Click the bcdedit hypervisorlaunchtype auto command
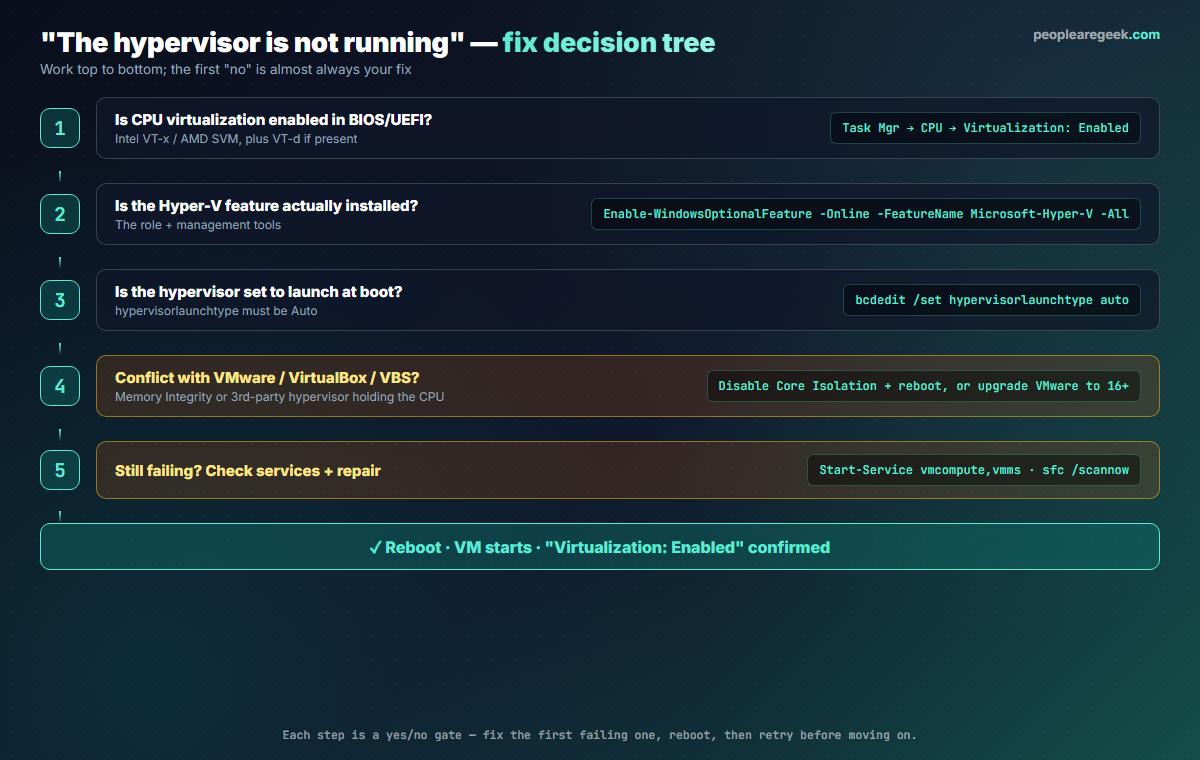Viewport: 1200px width, 760px height. (x=992, y=300)
